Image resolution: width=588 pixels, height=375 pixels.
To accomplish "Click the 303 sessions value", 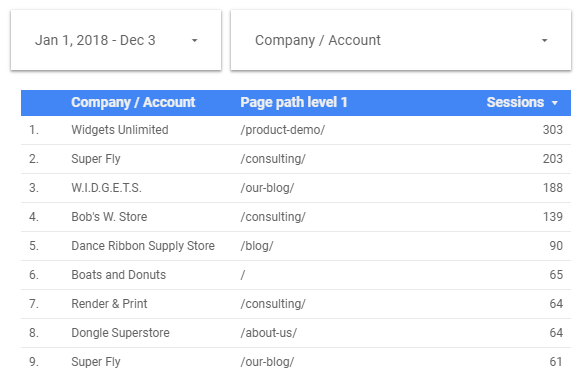I will pos(552,130).
